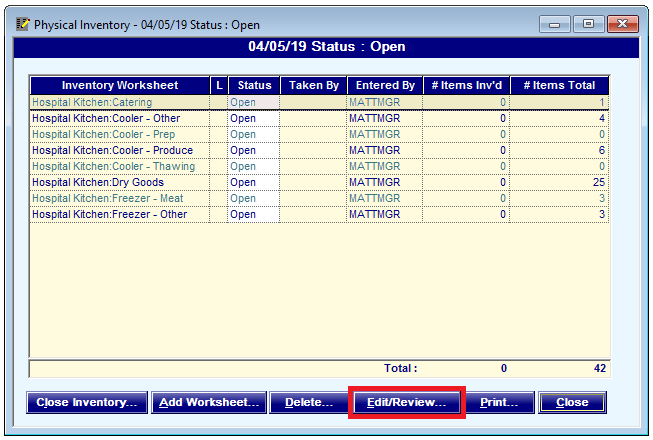Sort by Inventory Worksheet column header
The width and height of the screenshot is (653, 440).
point(120,86)
